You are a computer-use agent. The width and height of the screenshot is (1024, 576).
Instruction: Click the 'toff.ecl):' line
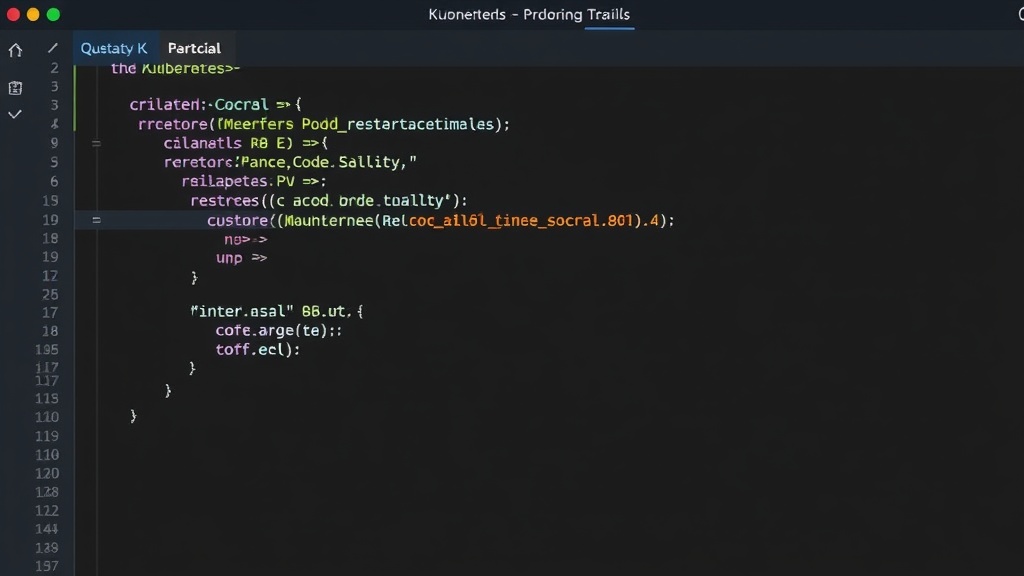(258, 349)
